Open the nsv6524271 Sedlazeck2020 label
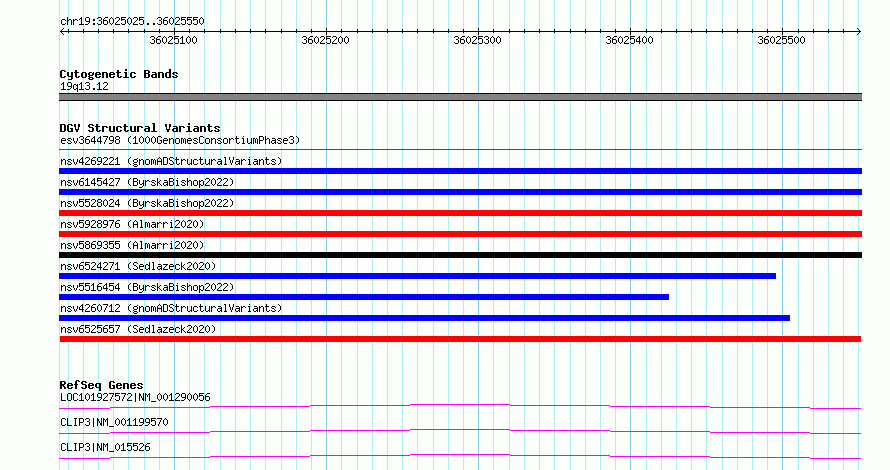The image size is (890, 470). [x=138, y=266]
